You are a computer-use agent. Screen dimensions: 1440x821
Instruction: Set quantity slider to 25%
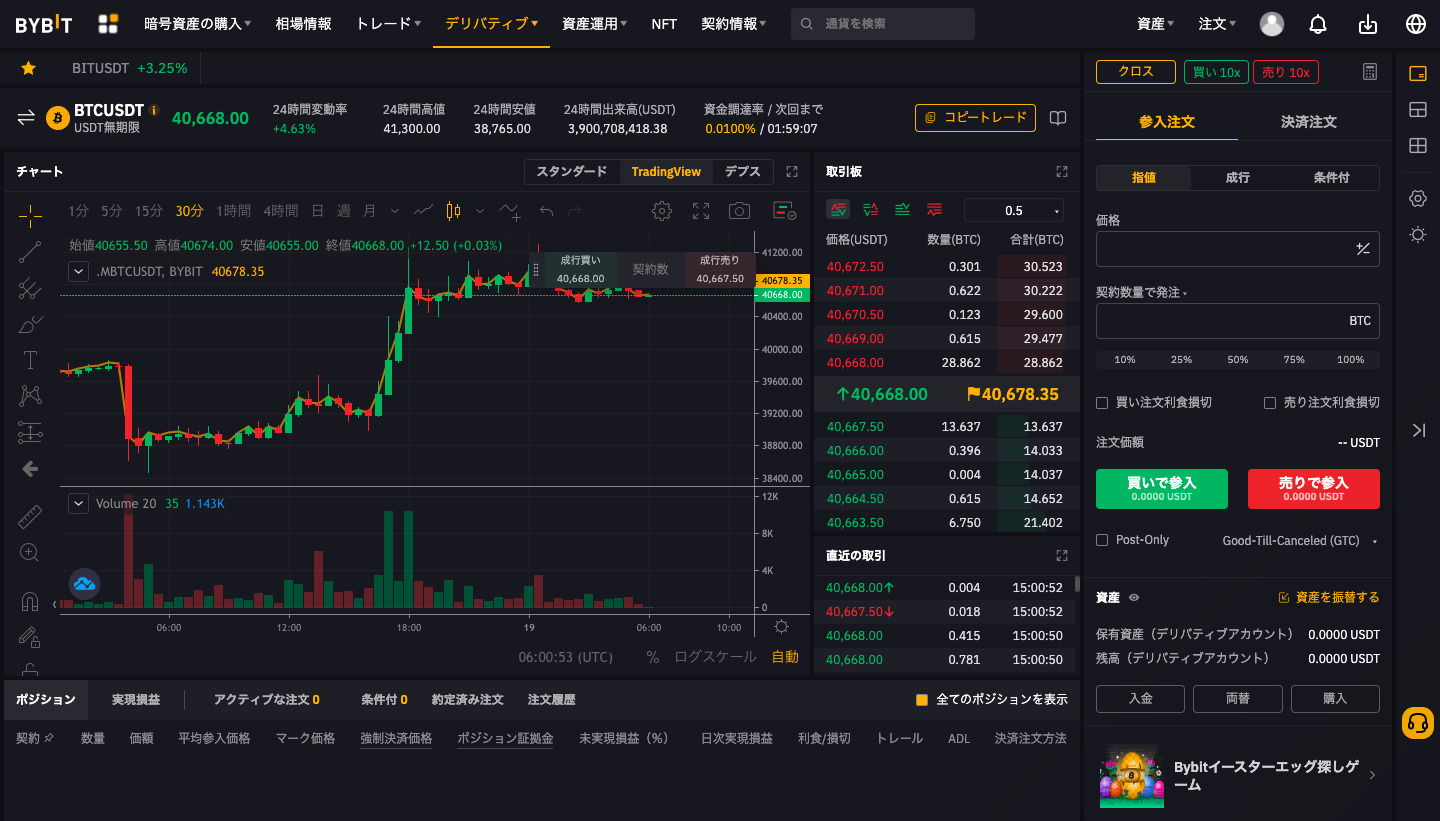click(x=1182, y=360)
